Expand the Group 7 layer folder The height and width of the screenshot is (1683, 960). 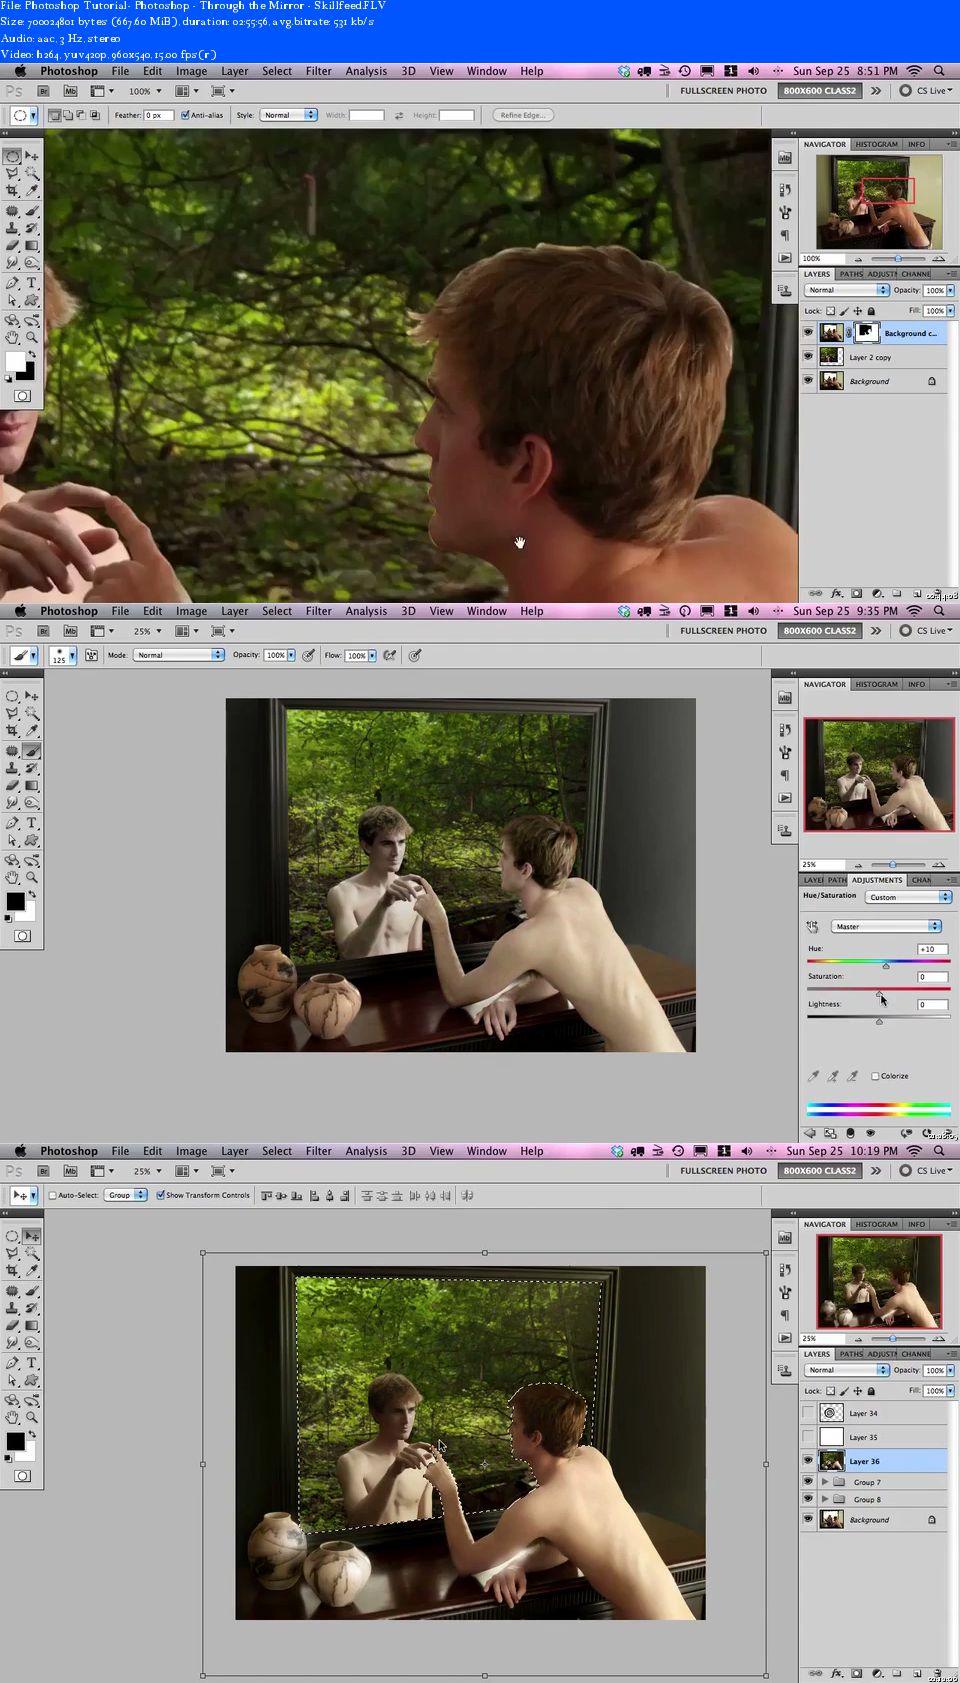[x=825, y=1482]
